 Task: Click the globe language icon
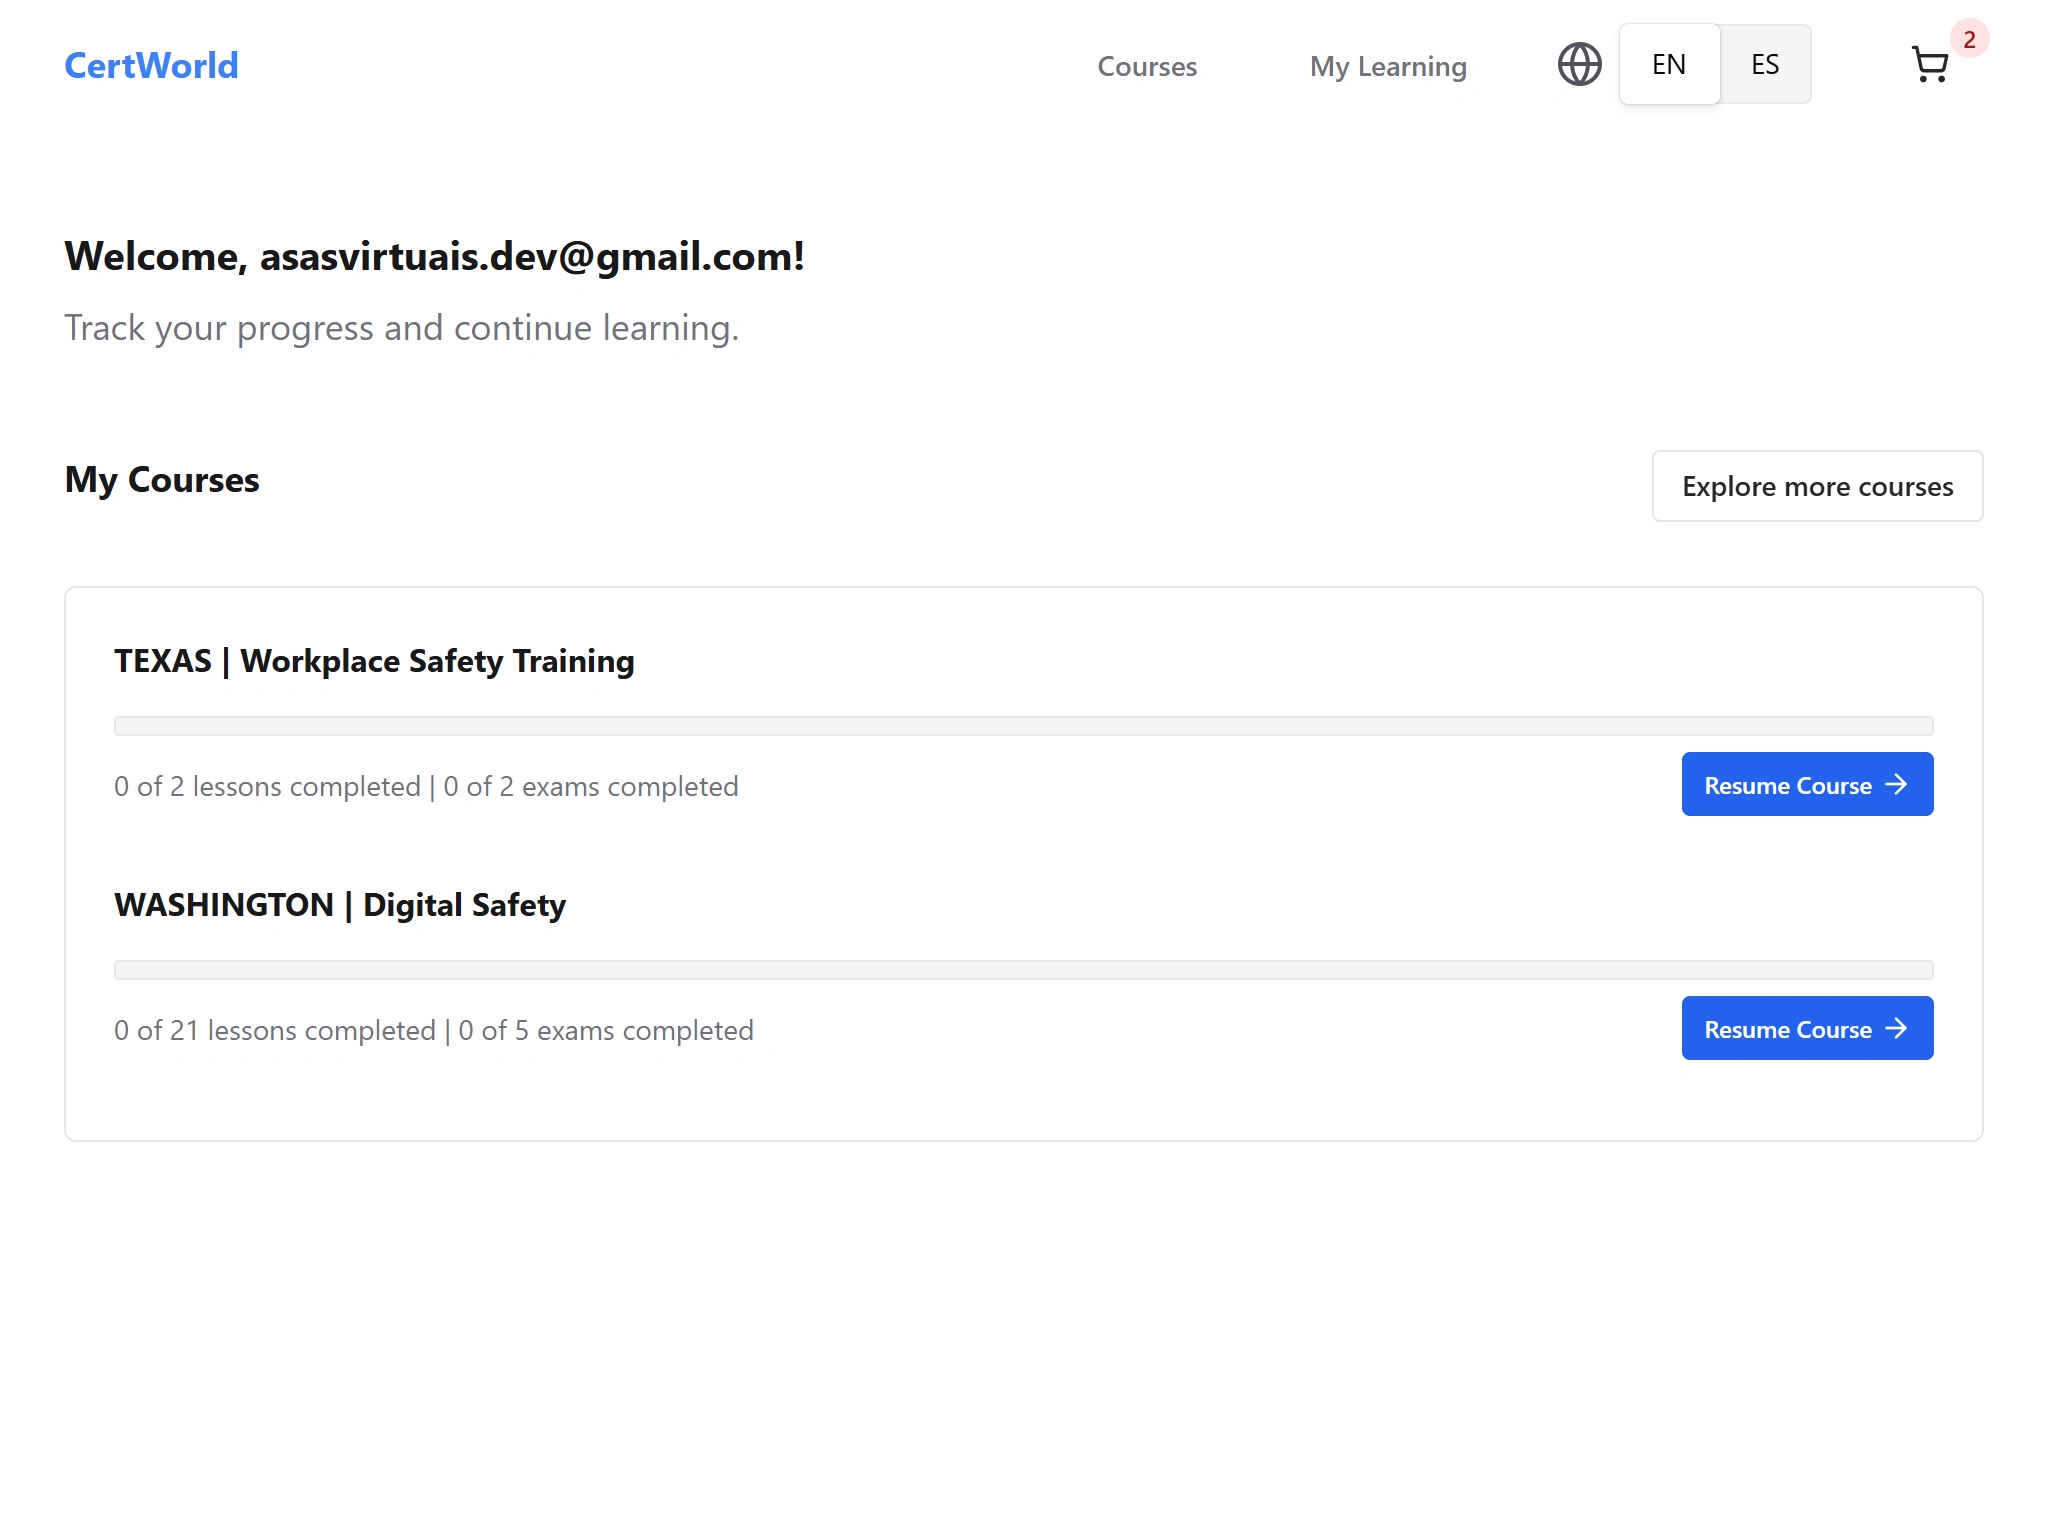[1579, 65]
